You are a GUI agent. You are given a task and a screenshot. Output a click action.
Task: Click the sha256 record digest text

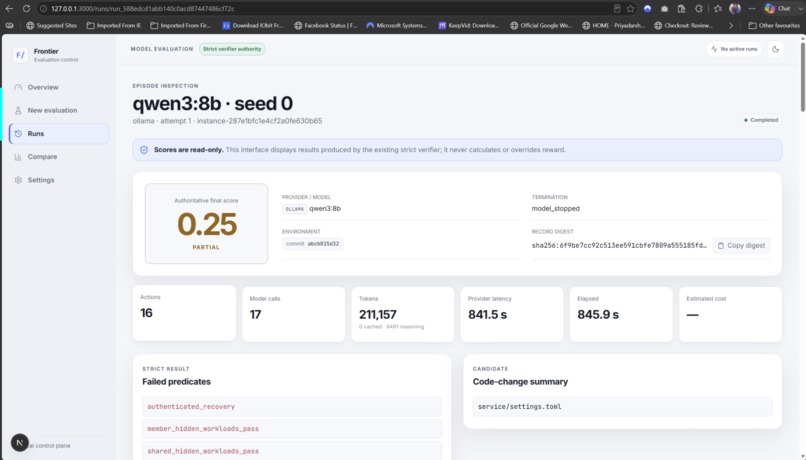click(x=619, y=246)
